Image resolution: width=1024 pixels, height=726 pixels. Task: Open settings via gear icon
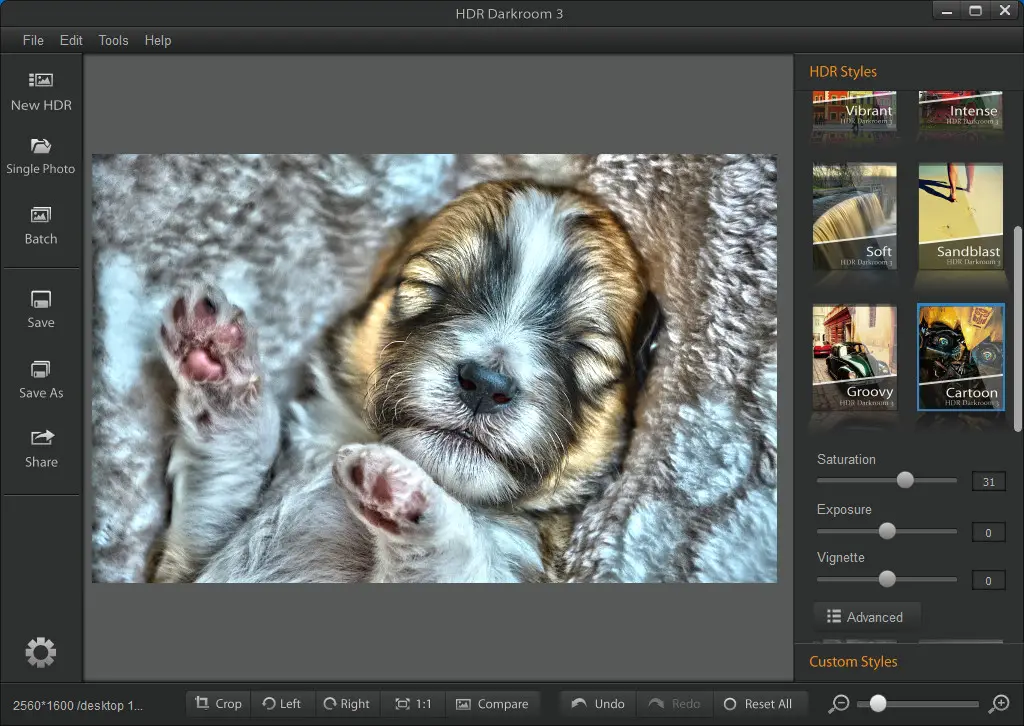pyautogui.click(x=41, y=653)
